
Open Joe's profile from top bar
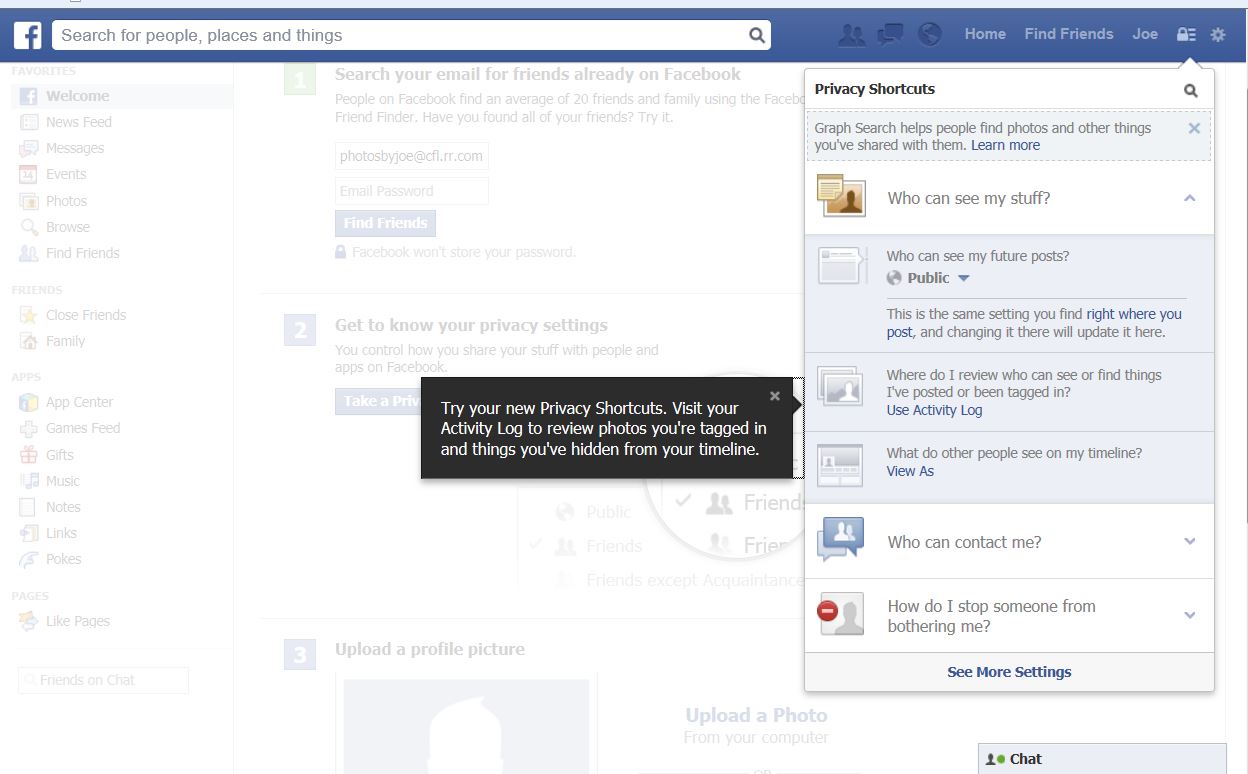[x=1145, y=34]
